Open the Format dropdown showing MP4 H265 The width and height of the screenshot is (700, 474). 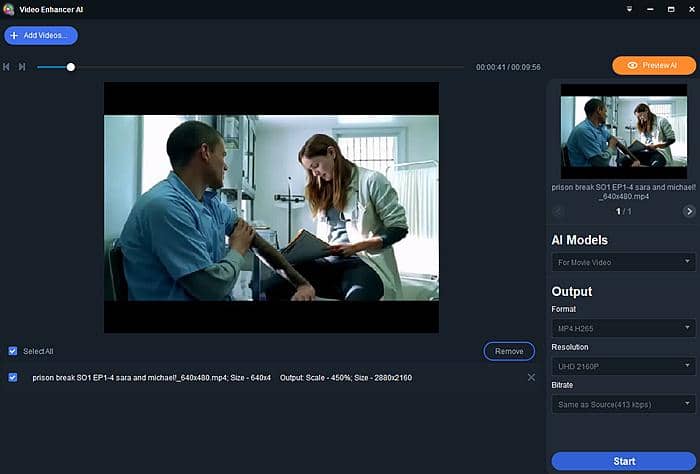pos(624,328)
